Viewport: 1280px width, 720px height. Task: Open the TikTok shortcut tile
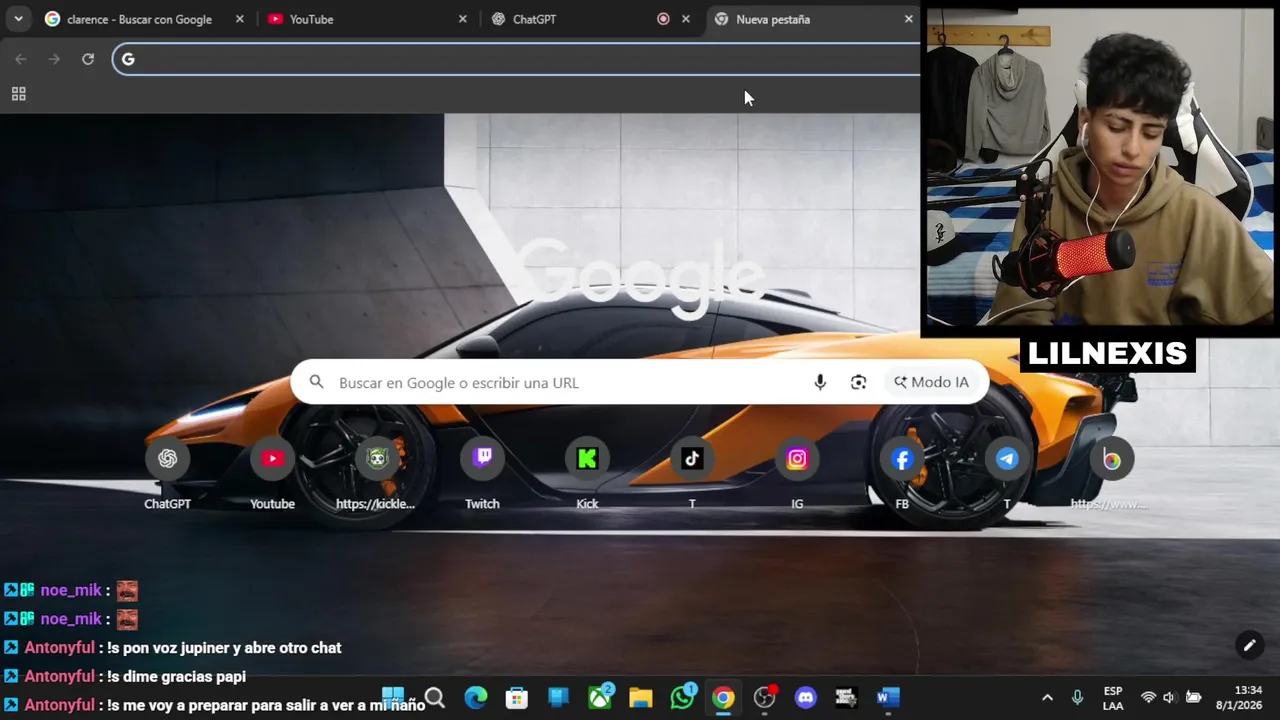click(692, 459)
